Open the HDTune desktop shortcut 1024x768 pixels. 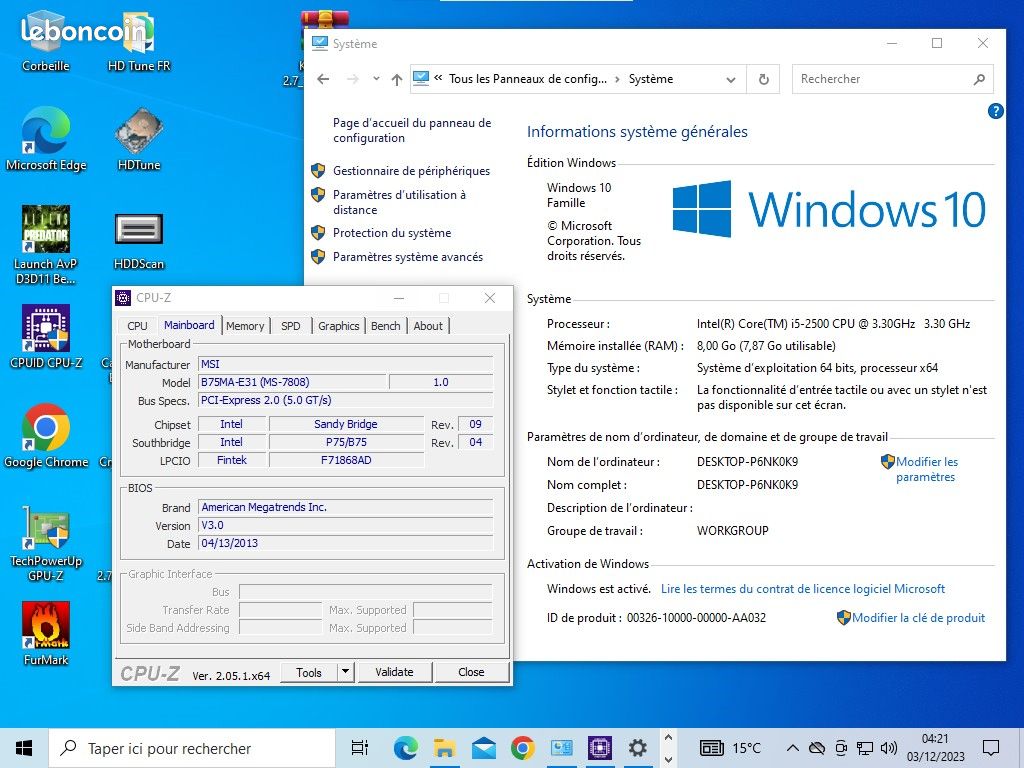[138, 138]
